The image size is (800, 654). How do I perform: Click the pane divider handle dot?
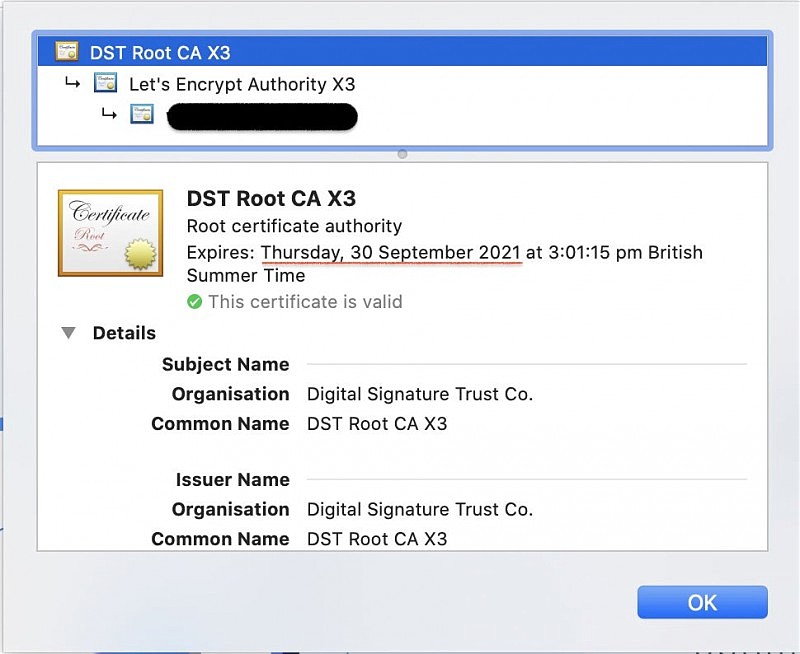tap(402, 154)
